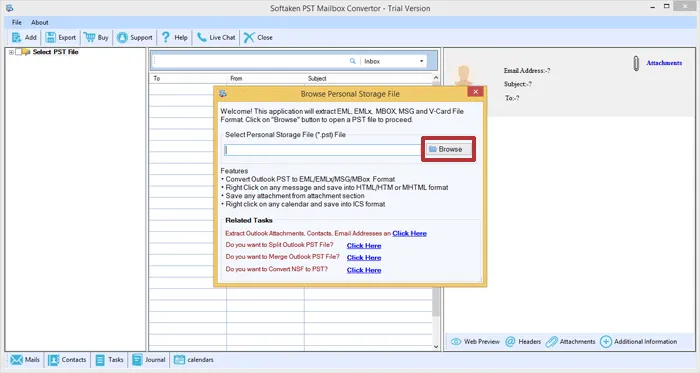Image resolution: width=700 pixels, height=373 pixels.
Task: Open the About menu
Action: tap(40, 22)
